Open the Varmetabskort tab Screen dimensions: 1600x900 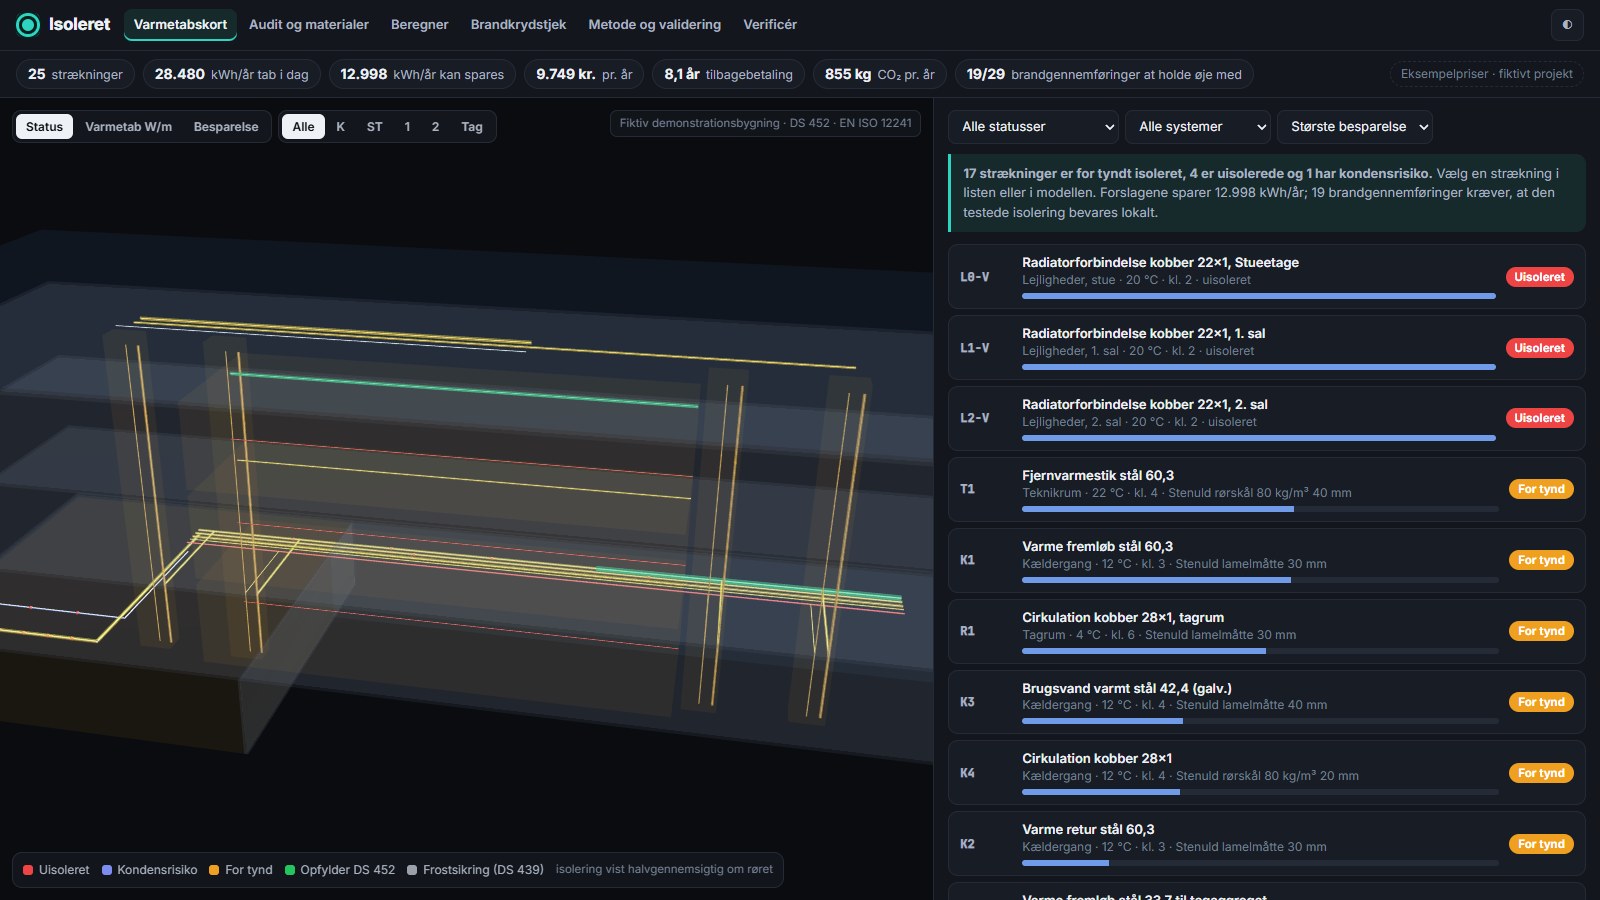coord(180,24)
